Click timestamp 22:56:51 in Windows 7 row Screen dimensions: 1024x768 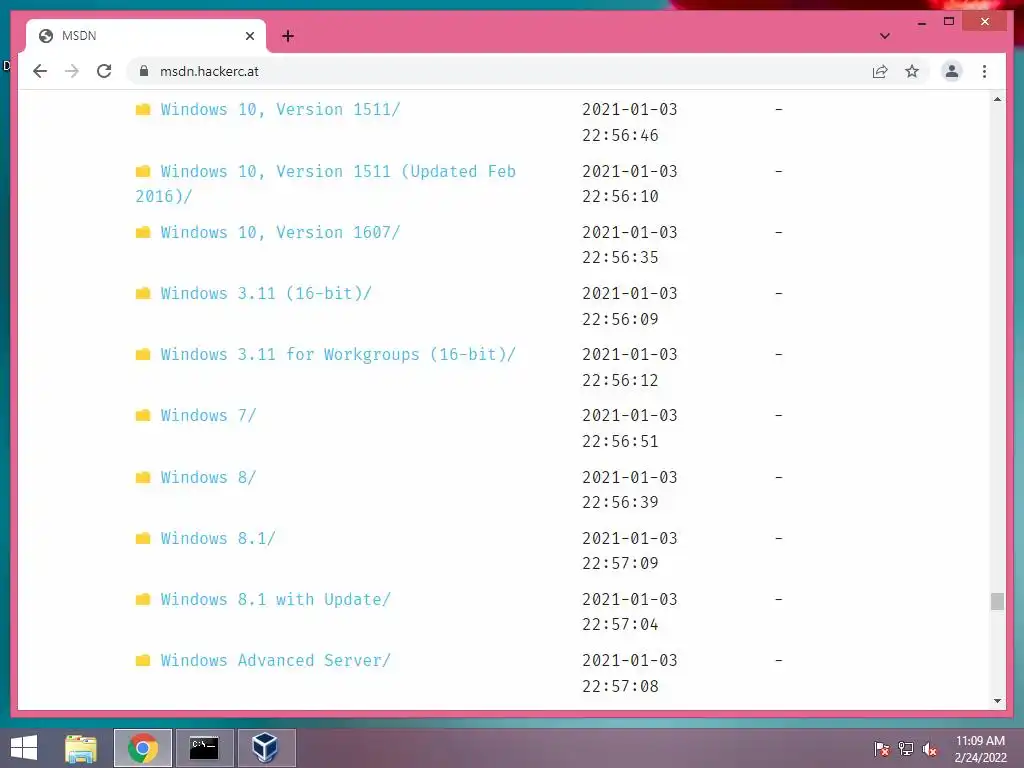click(620, 441)
